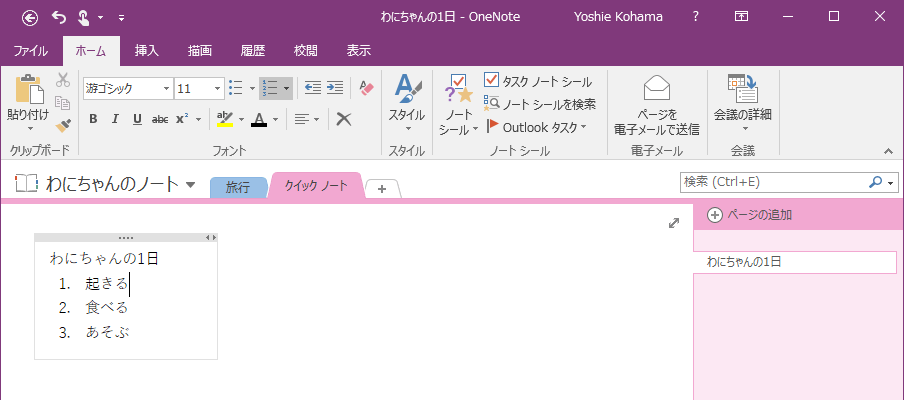Expand bullet list style dropdown
This screenshot has width=904, height=400.
point(252,88)
